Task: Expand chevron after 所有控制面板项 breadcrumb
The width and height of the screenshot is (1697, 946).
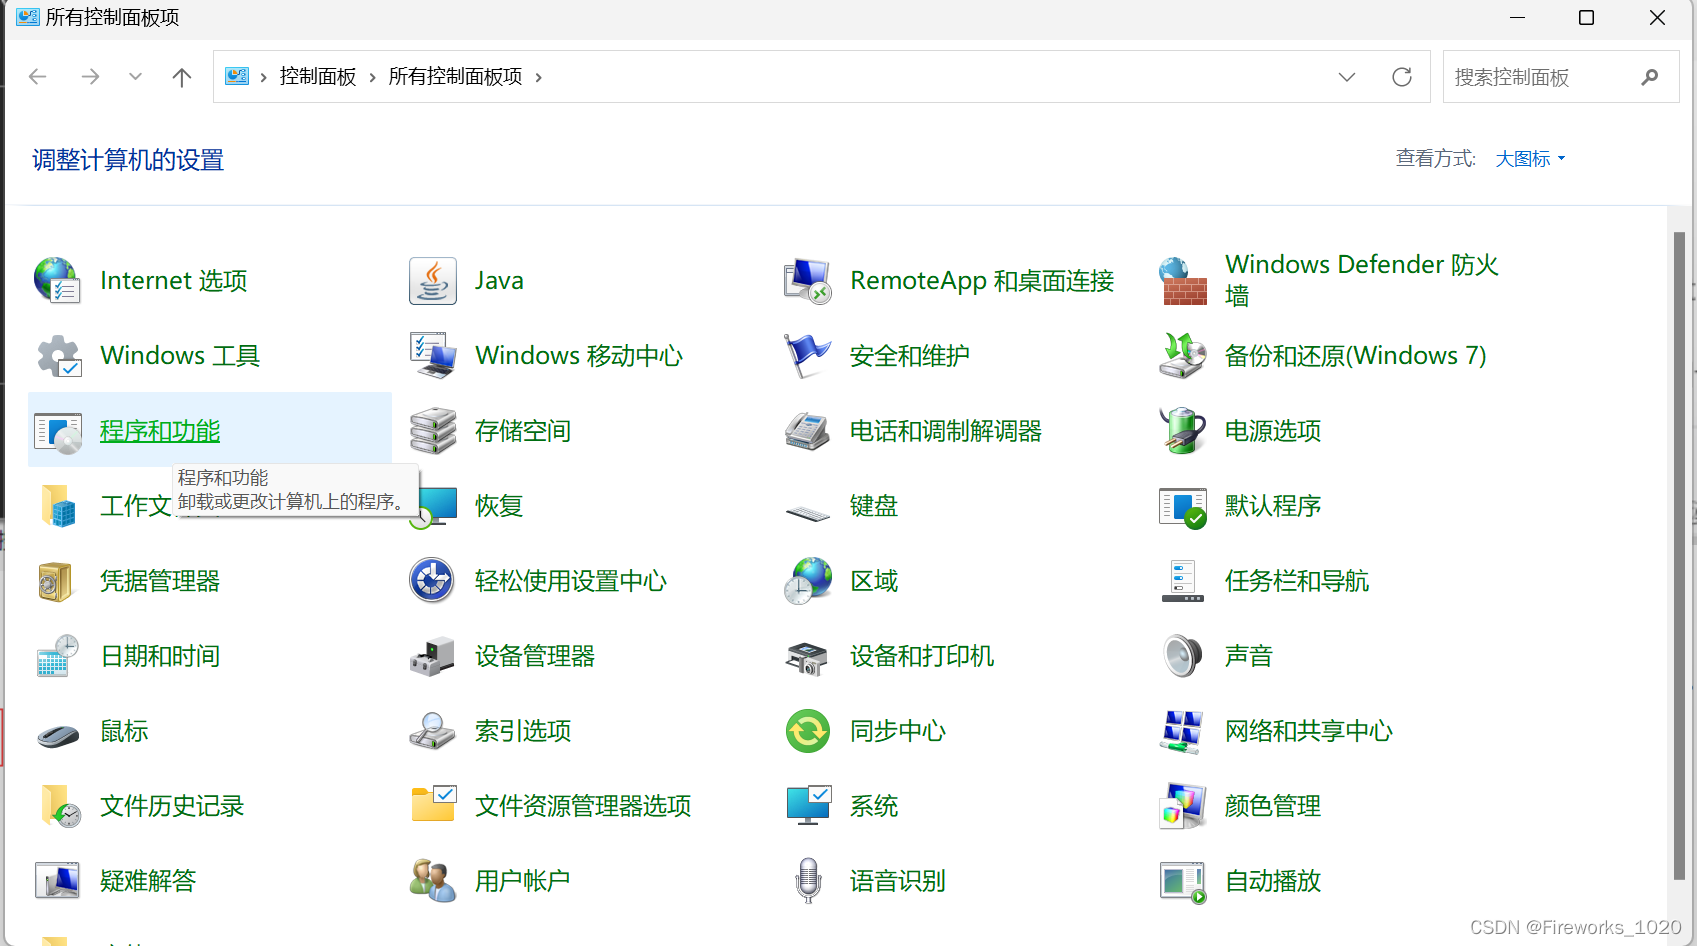Action: (538, 78)
